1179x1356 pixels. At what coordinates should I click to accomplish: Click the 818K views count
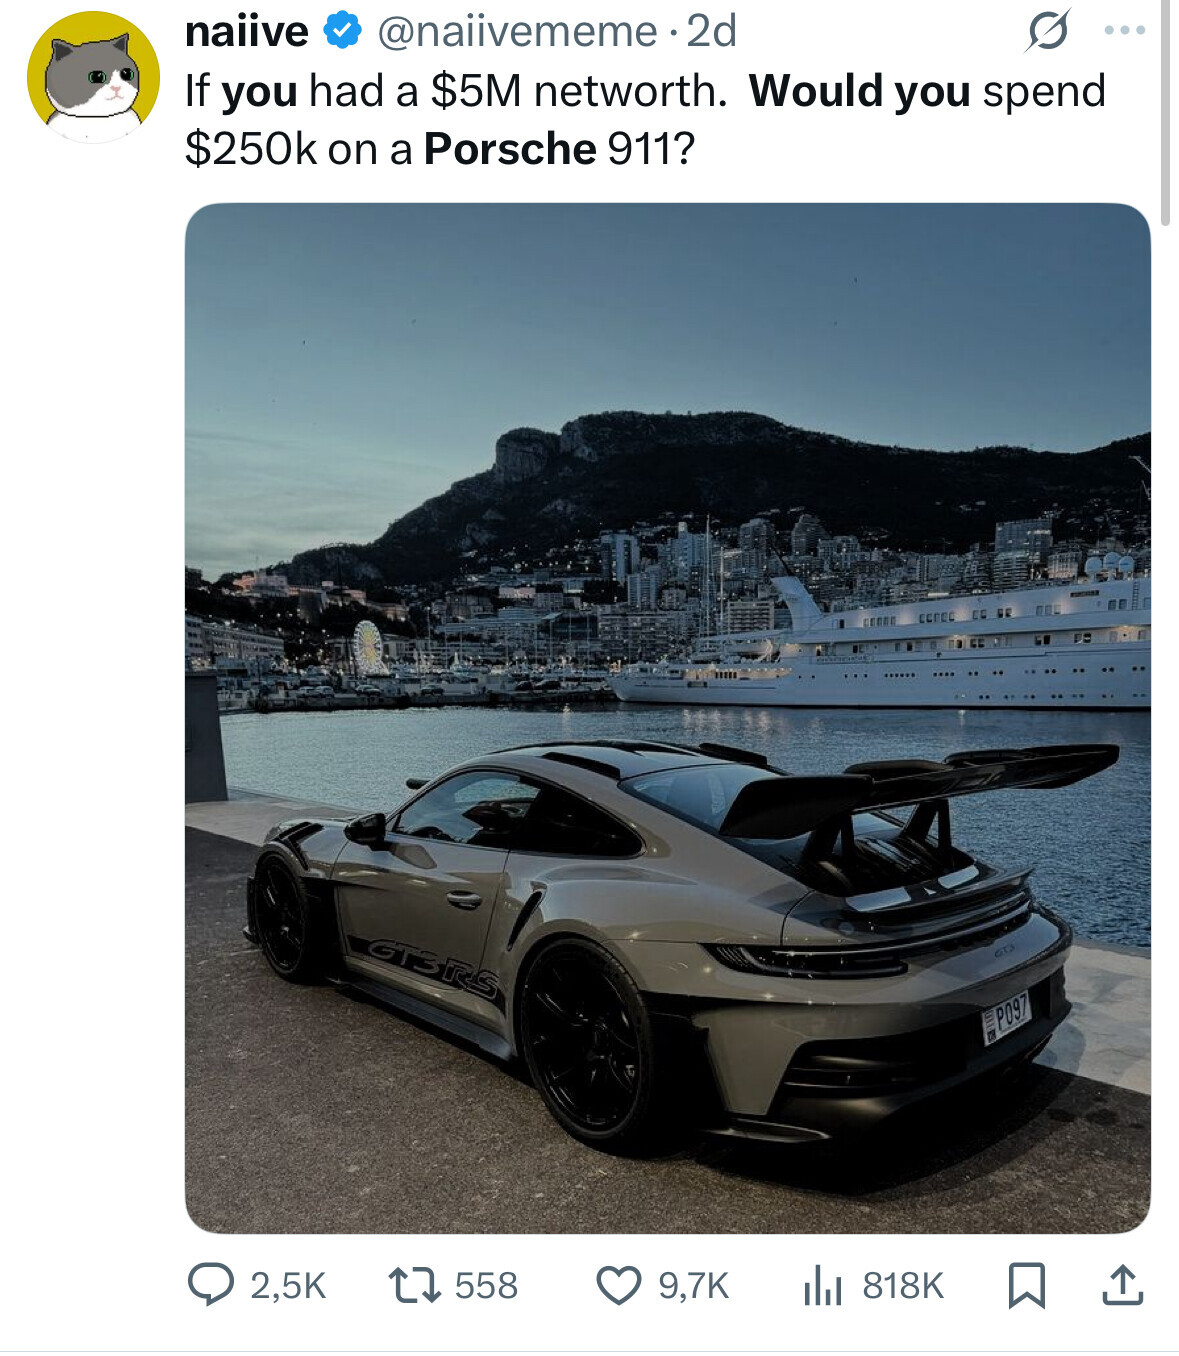click(903, 1286)
